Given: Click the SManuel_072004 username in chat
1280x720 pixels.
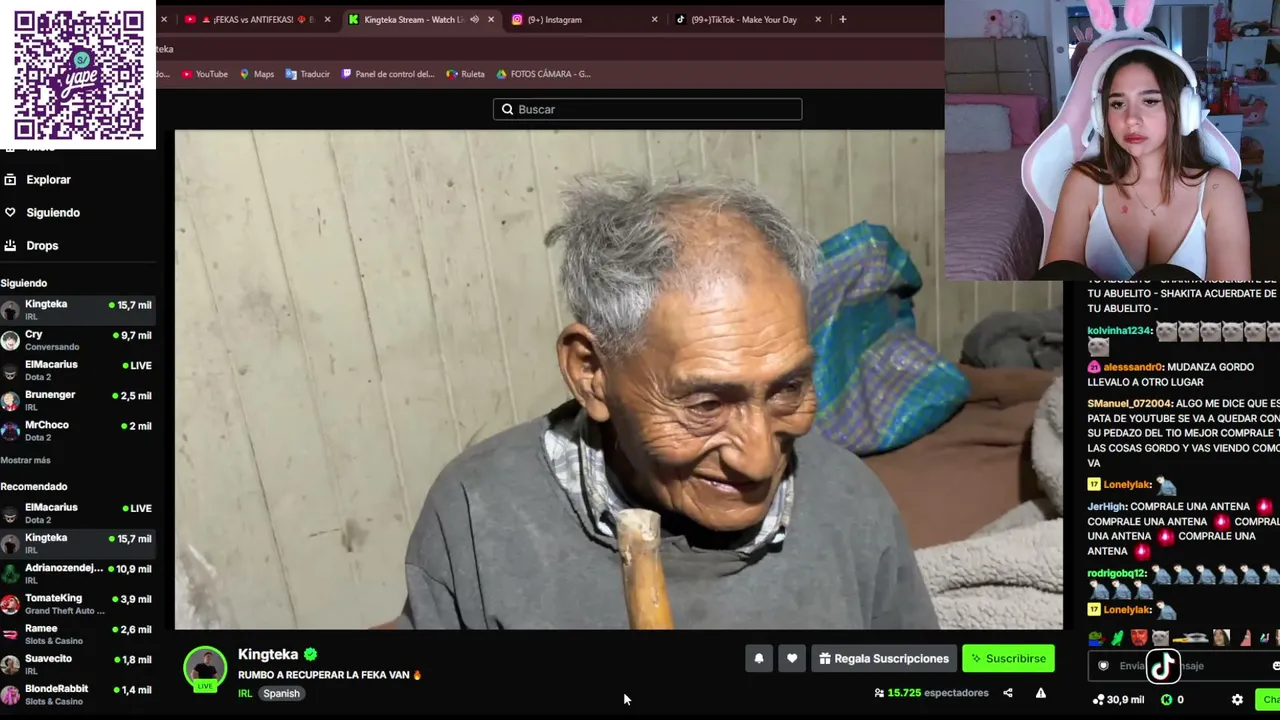Looking at the screenshot, I should click(x=1130, y=404).
